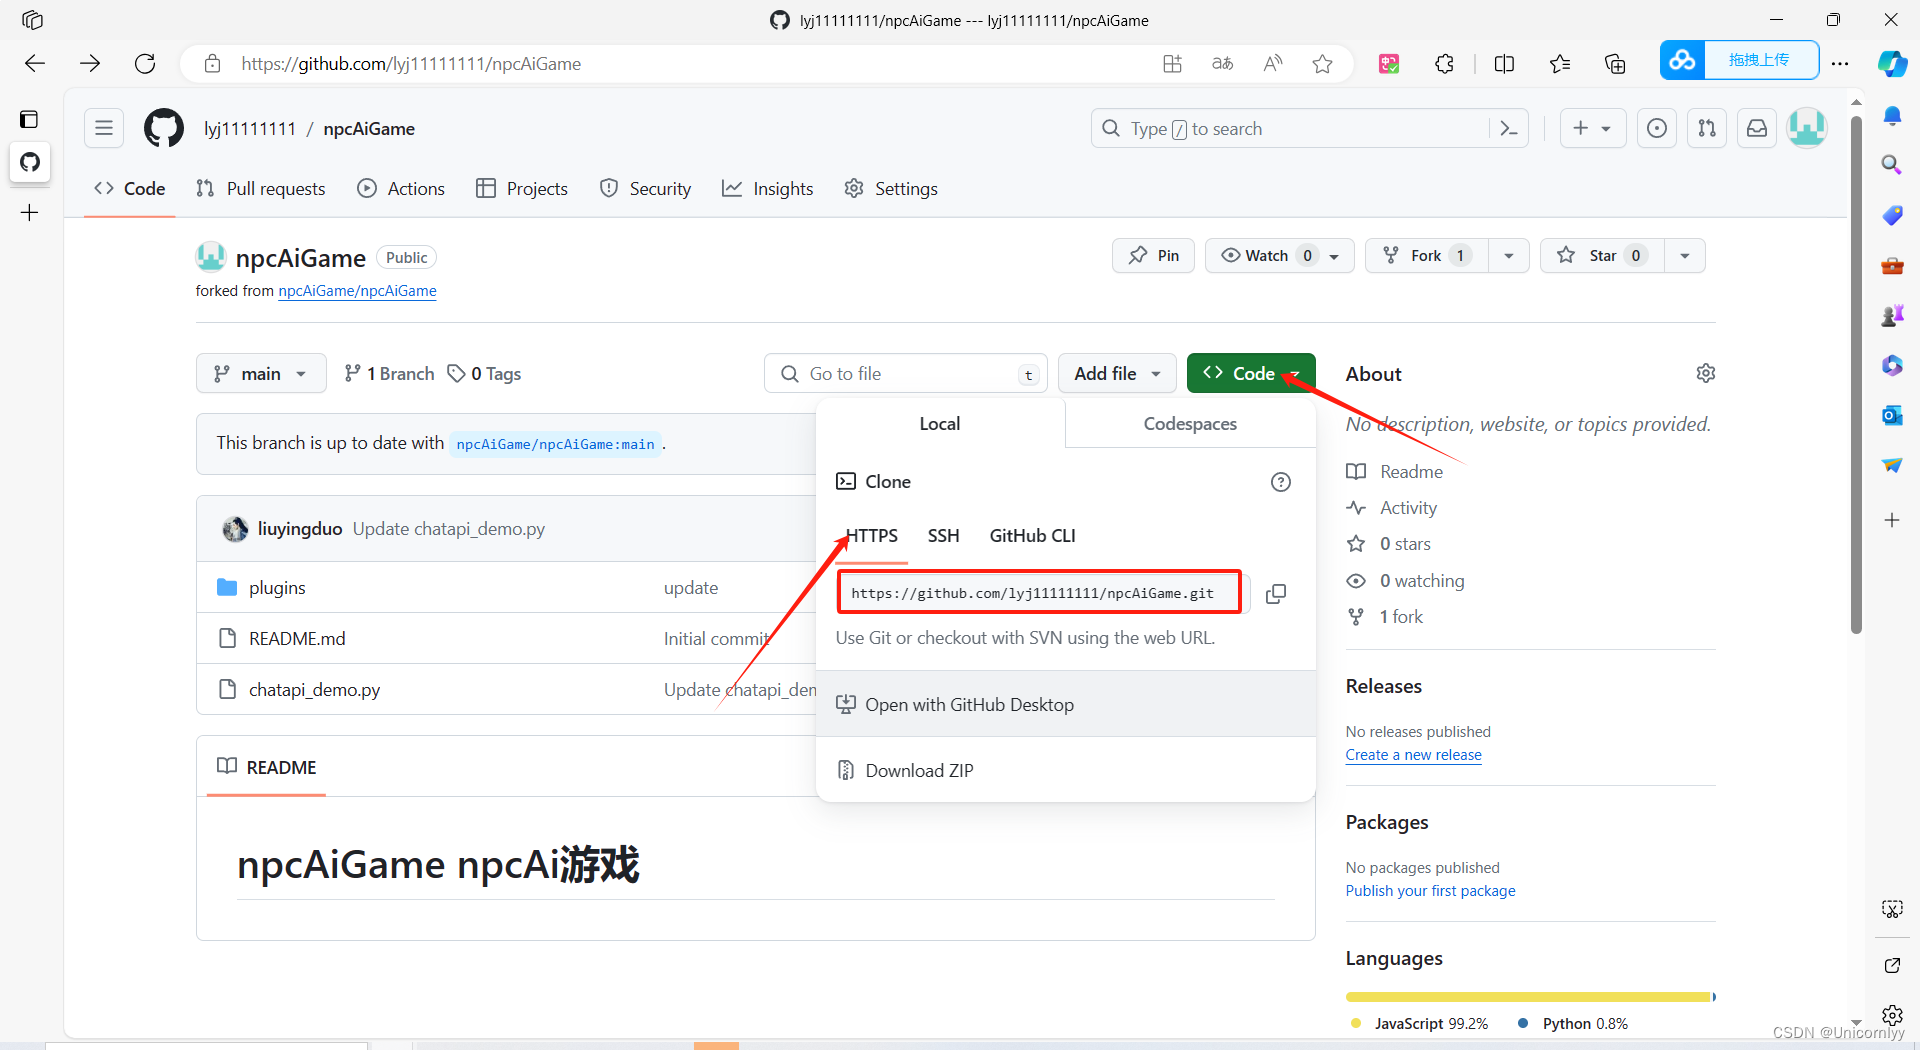Viewport: 1920px width, 1050px height.
Task: Publish your first package link
Action: pyautogui.click(x=1430, y=891)
